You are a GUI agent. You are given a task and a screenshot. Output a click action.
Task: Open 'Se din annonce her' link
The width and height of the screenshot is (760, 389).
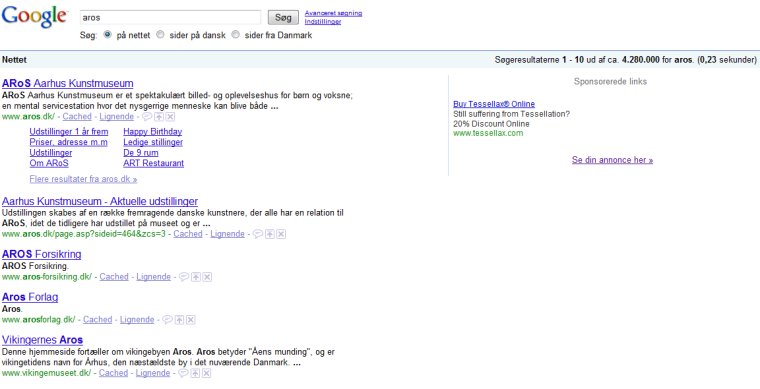(612, 160)
